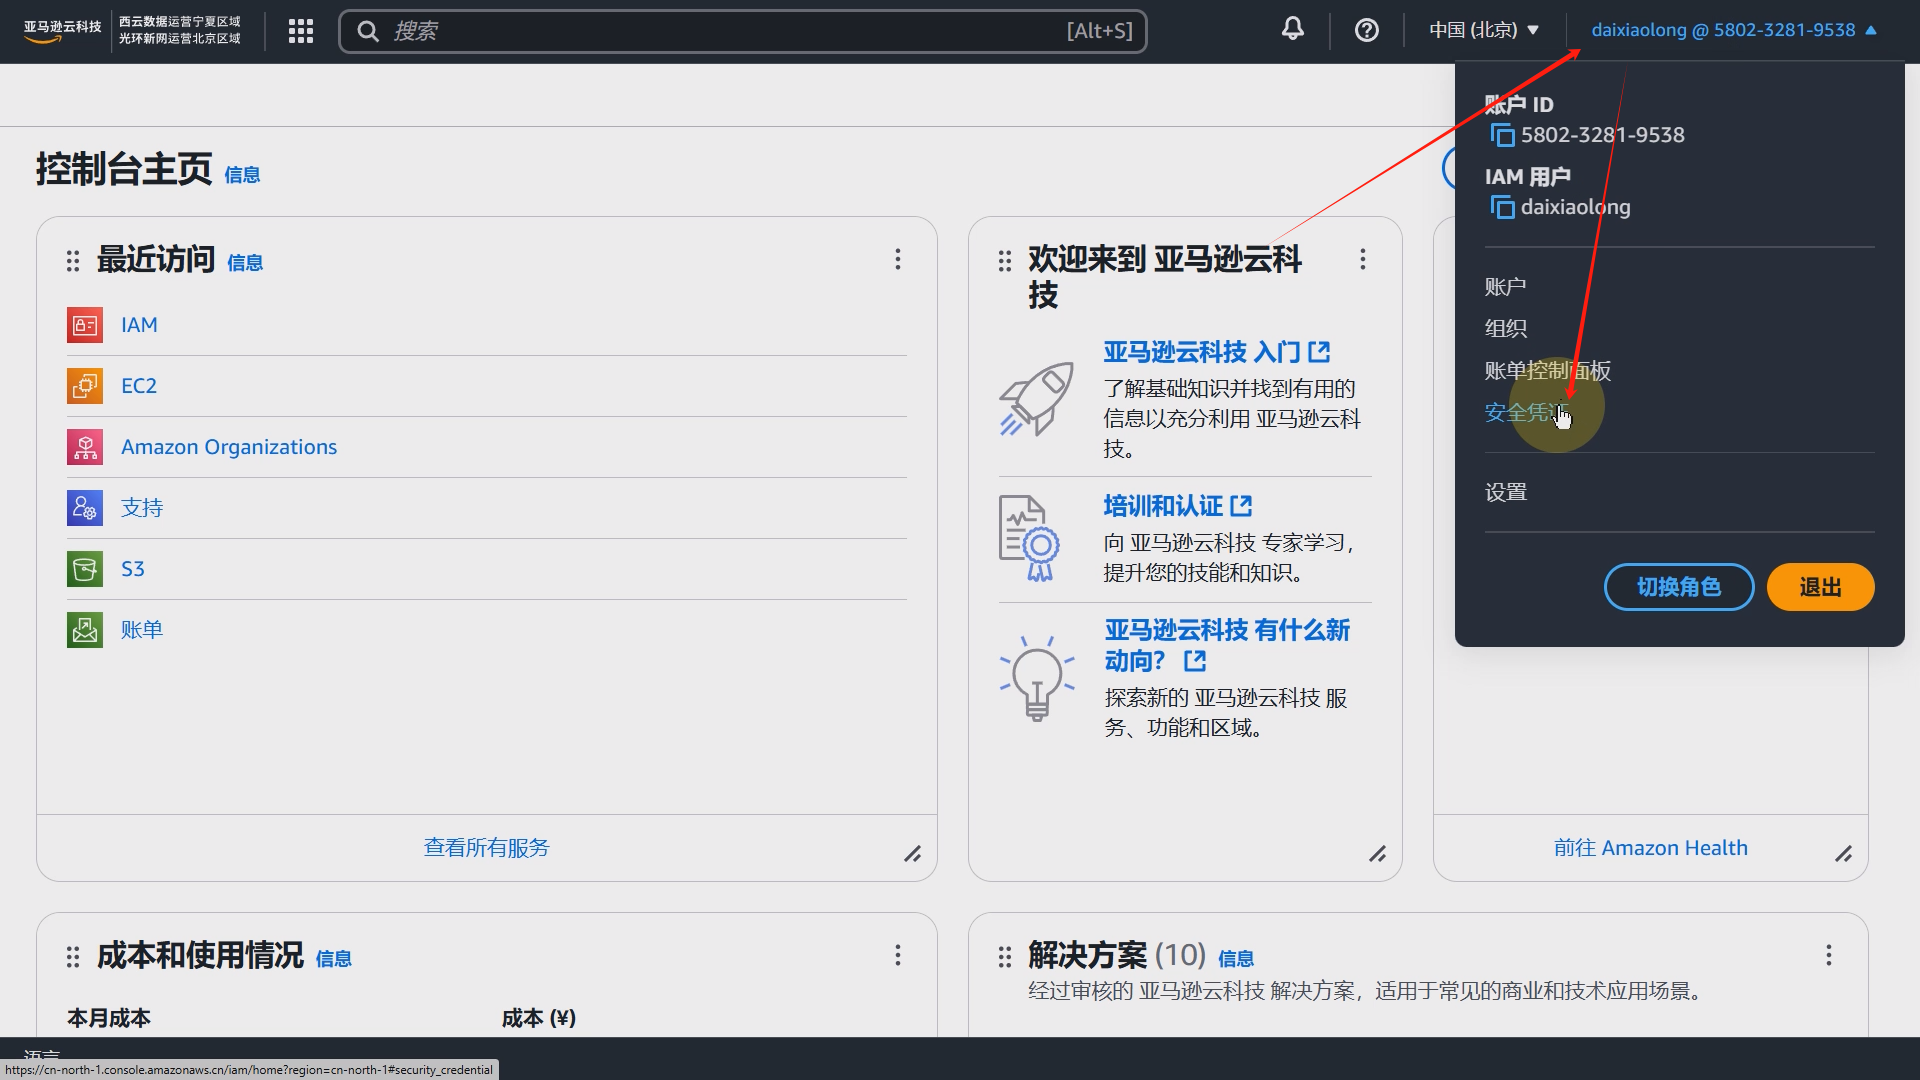
Task: Open 成本和使用情况 widget three-dot menu
Action: coord(898,956)
